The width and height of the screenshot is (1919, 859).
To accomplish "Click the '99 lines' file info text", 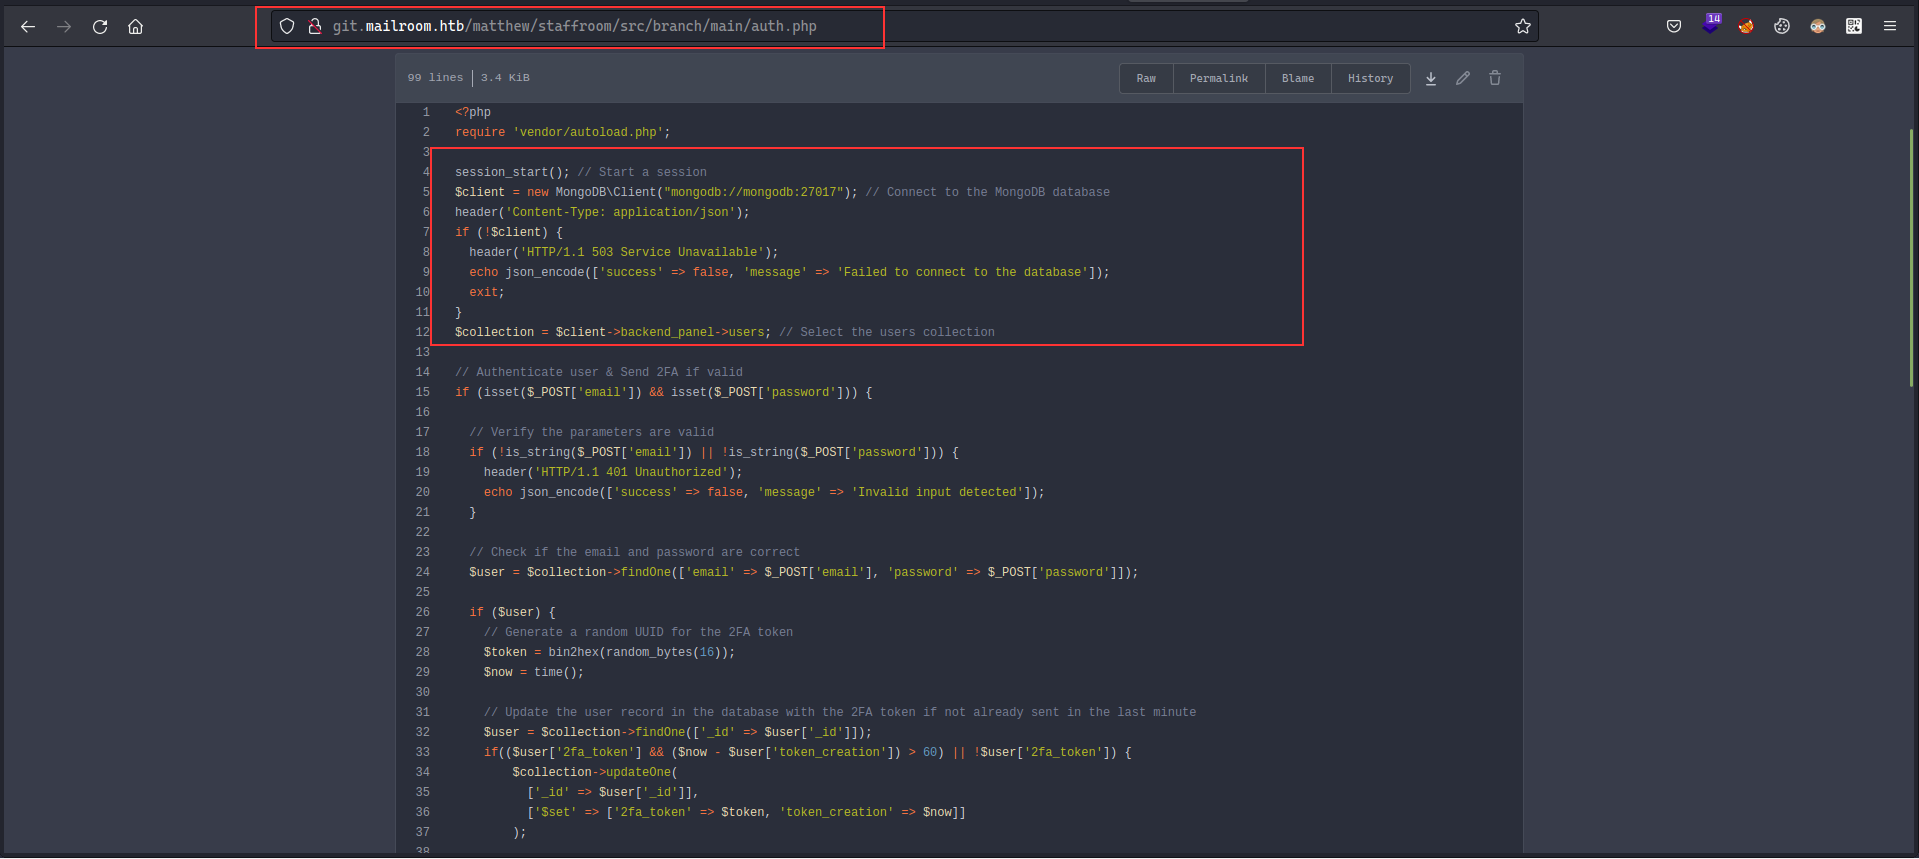I will (435, 77).
